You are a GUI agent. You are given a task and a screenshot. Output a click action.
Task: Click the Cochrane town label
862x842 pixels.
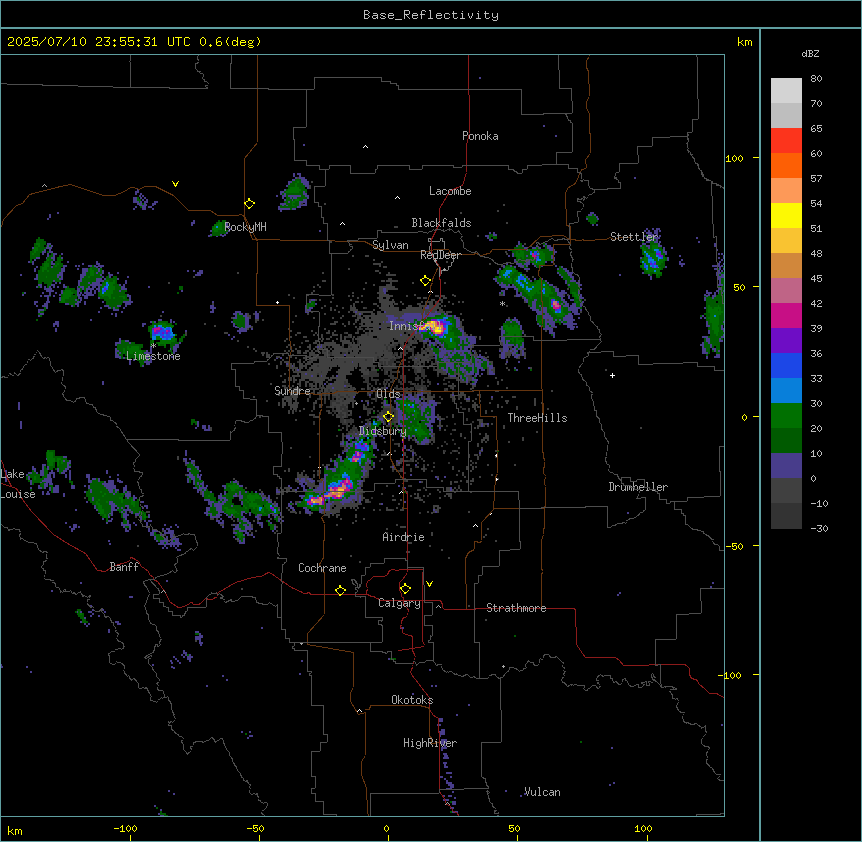pyautogui.click(x=322, y=568)
